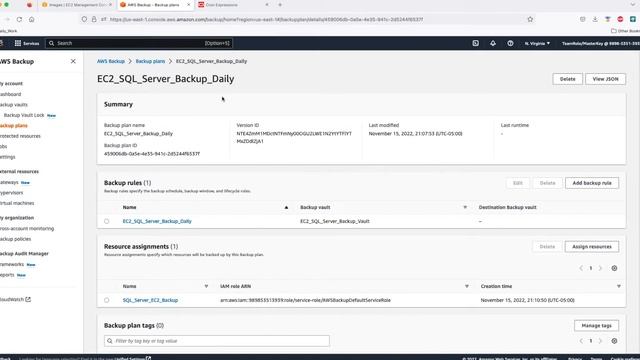This screenshot has height=360, width=640.
Task: Select the EC2_SQL_Server_Backup_Daily rule radio button
Action: tap(107, 221)
